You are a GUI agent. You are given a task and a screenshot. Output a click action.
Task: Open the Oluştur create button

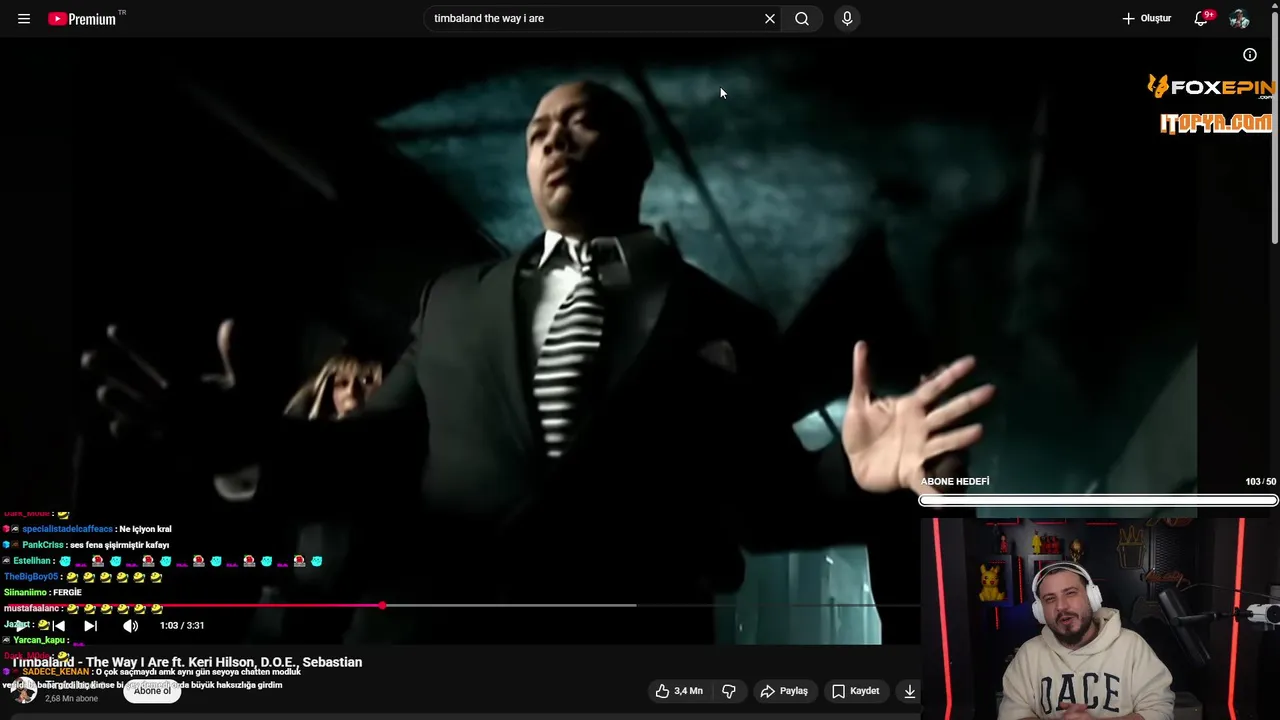pyautogui.click(x=1146, y=19)
